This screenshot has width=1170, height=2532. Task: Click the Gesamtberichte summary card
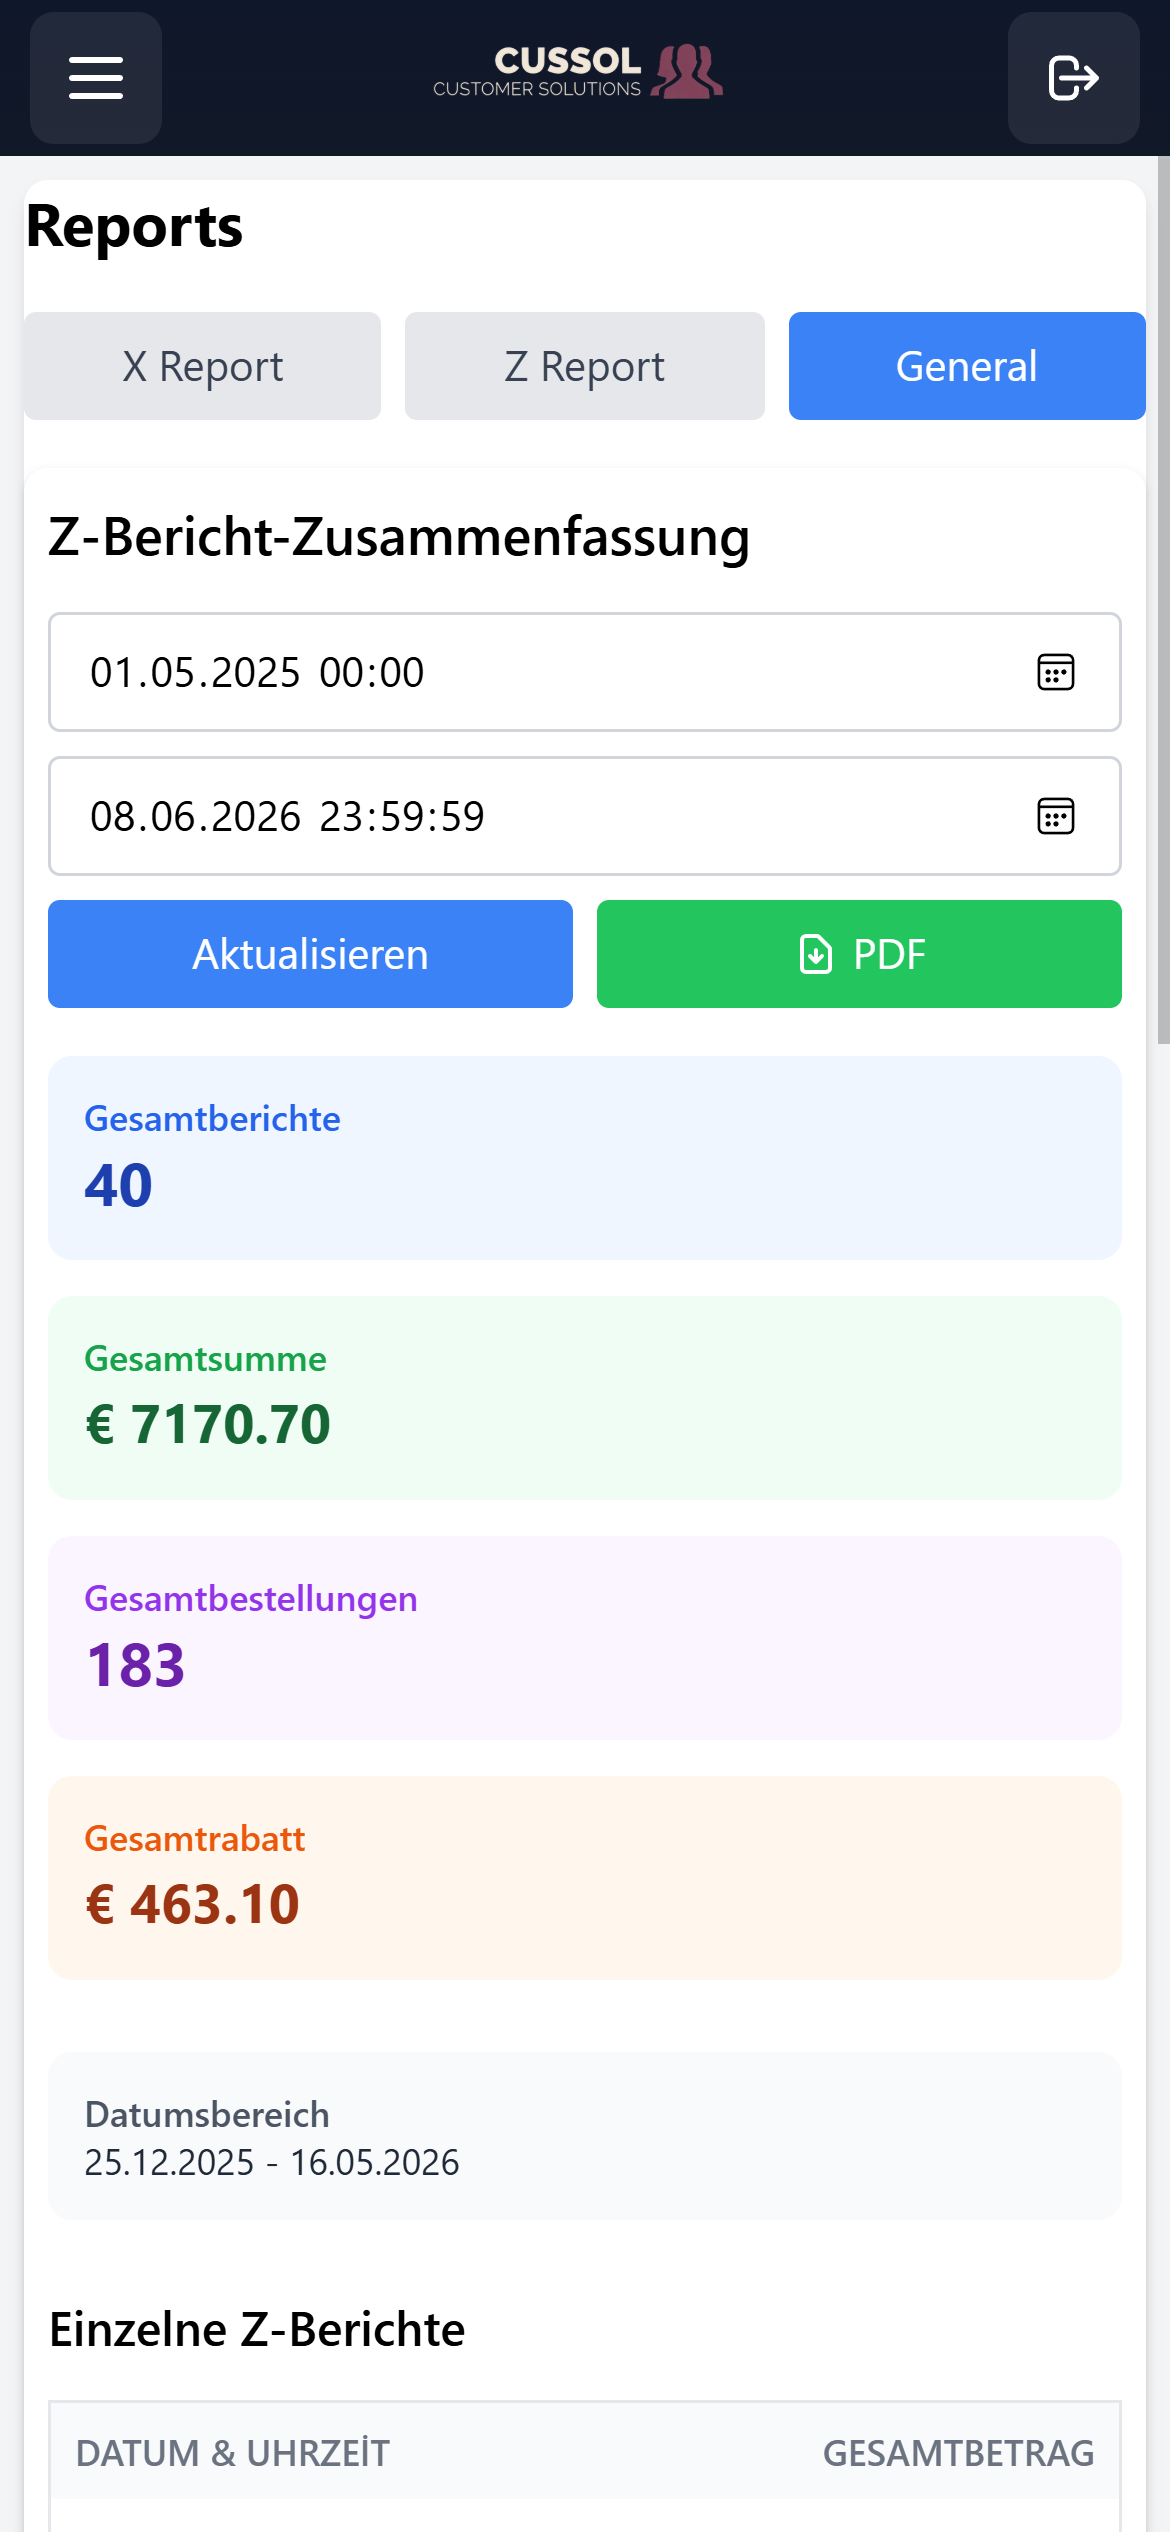coord(585,1158)
